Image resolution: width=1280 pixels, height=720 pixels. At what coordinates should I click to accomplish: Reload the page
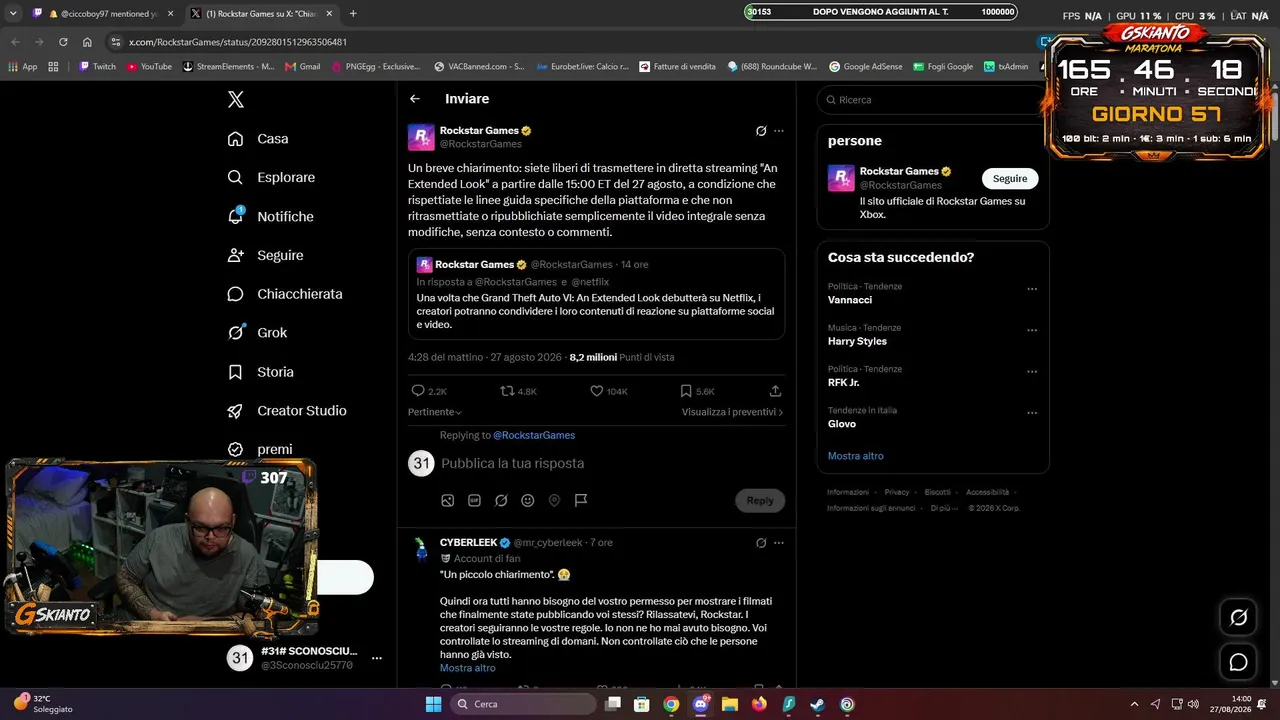click(x=63, y=42)
